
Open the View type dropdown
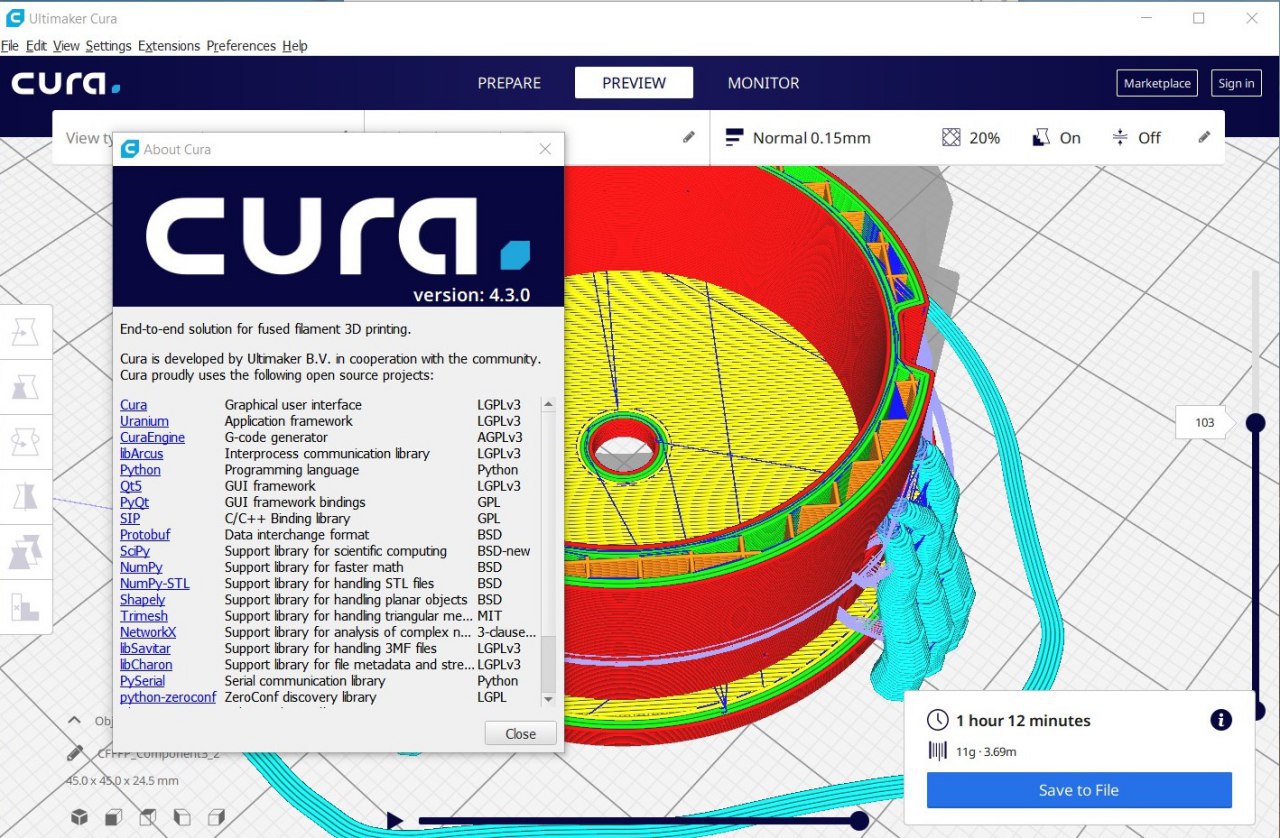pyautogui.click(x=208, y=138)
